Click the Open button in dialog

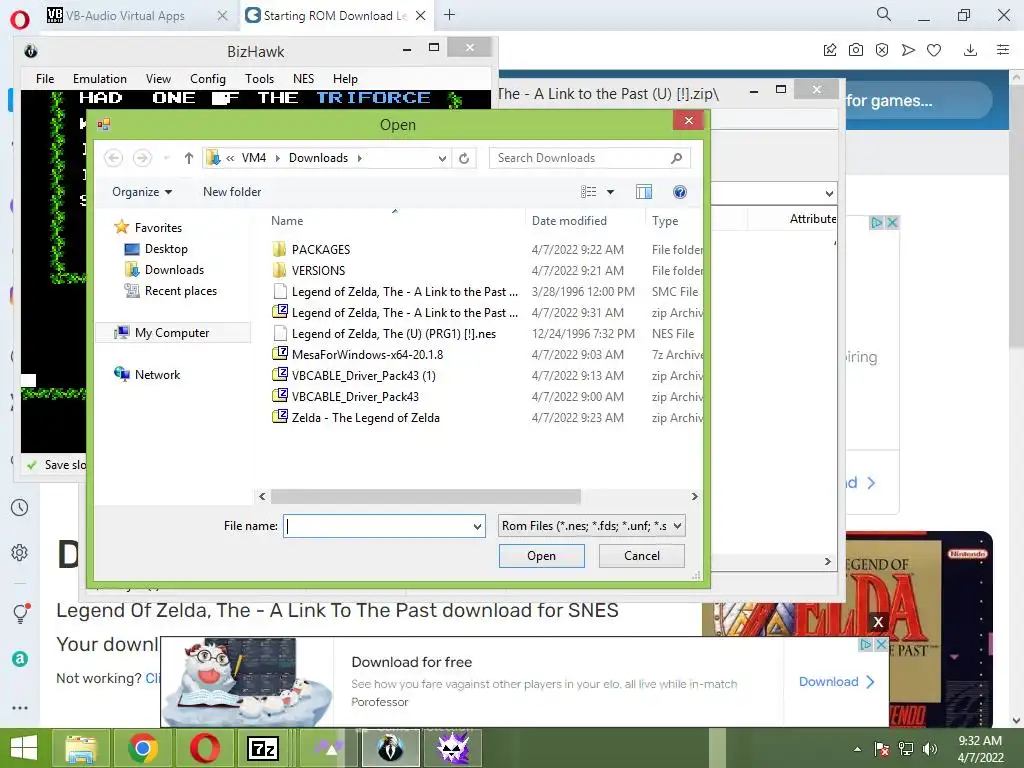coord(541,556)
